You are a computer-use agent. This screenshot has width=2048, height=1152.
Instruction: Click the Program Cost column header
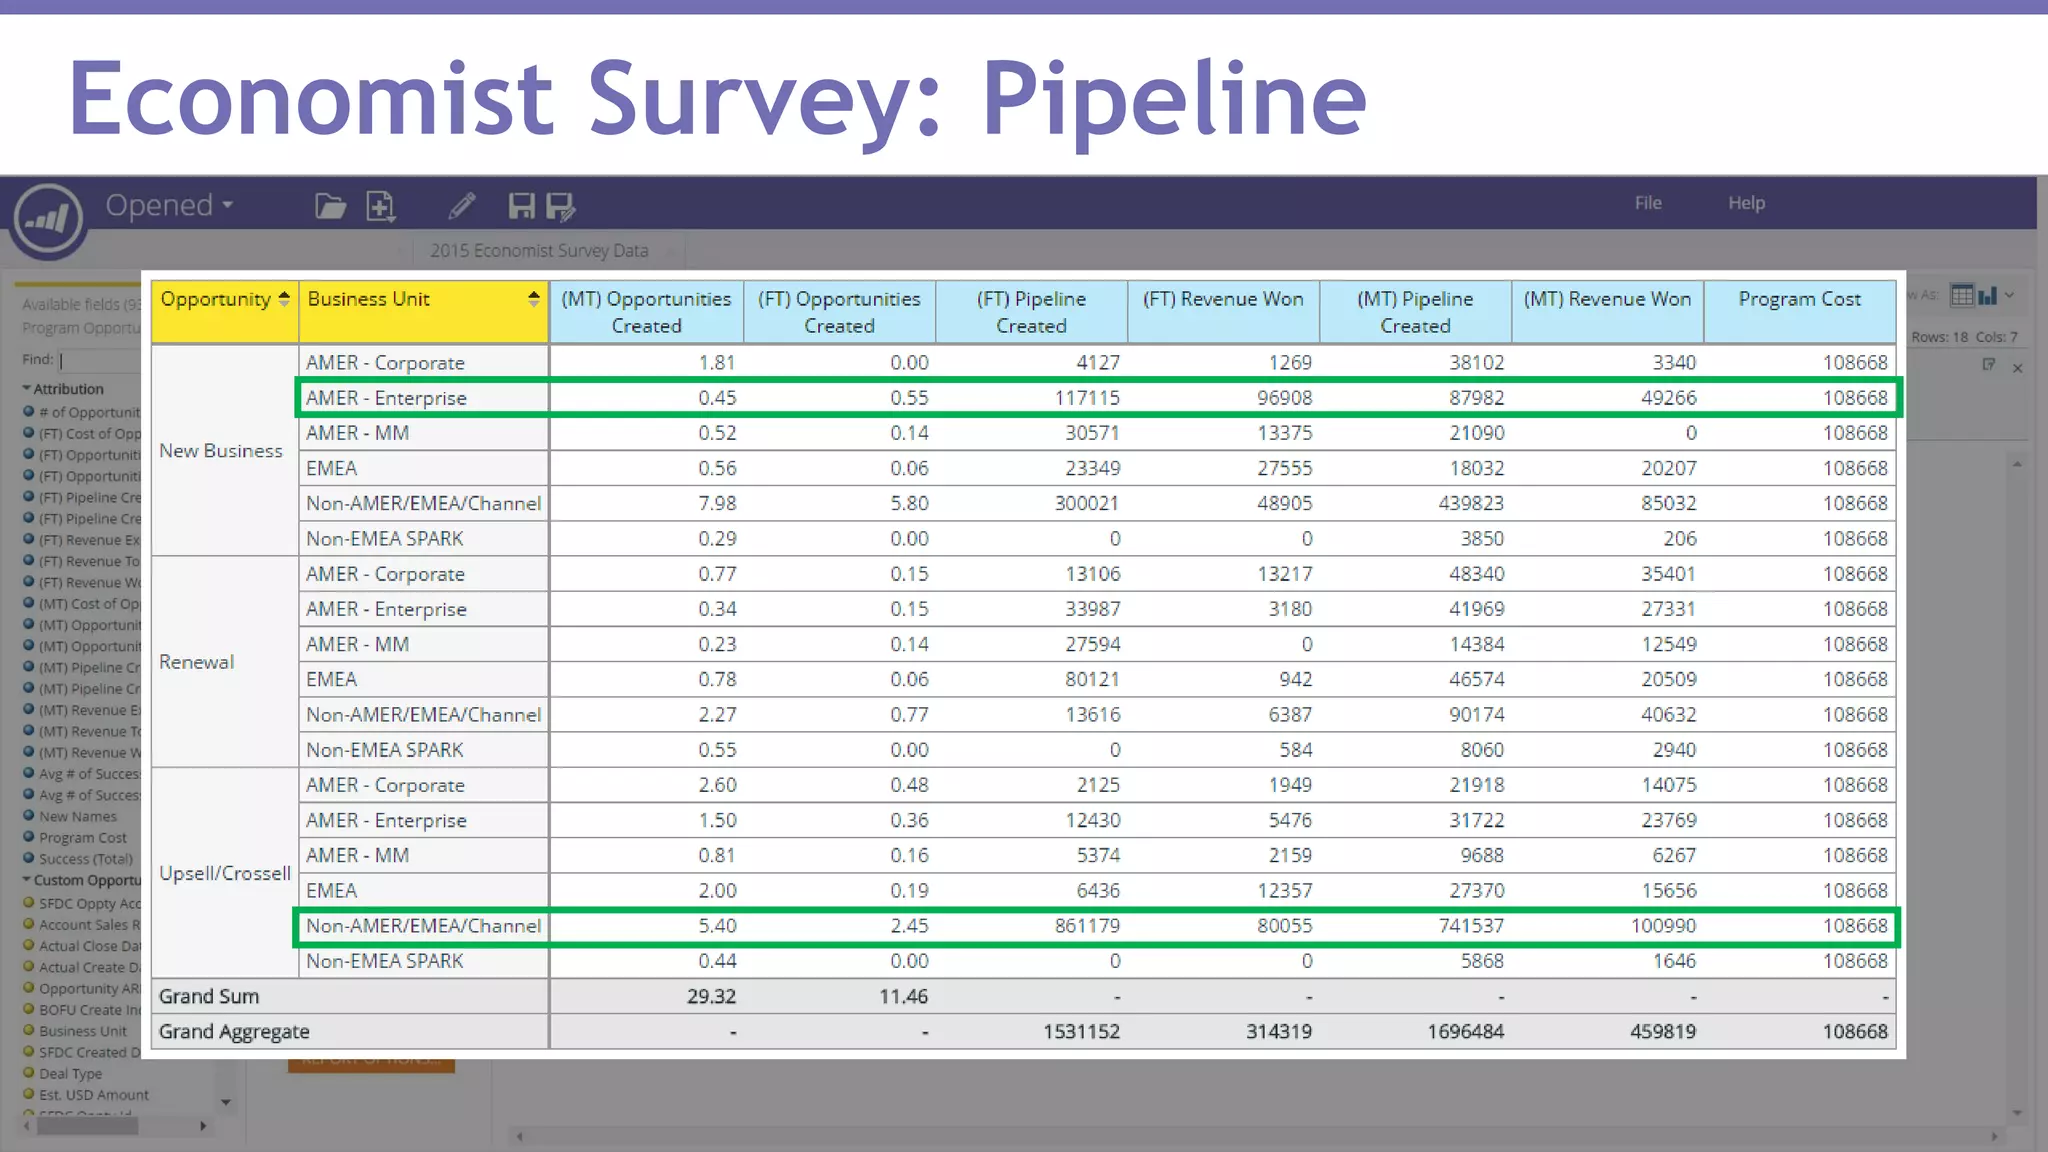(1799, 312)
